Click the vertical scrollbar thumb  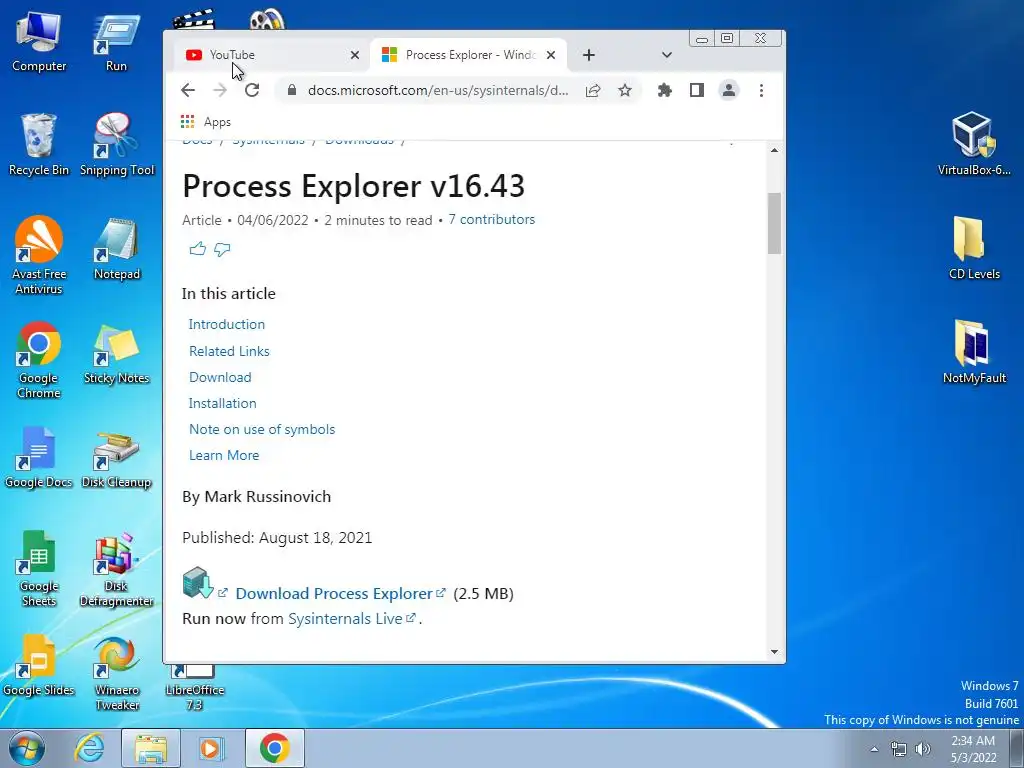[775, 223]
